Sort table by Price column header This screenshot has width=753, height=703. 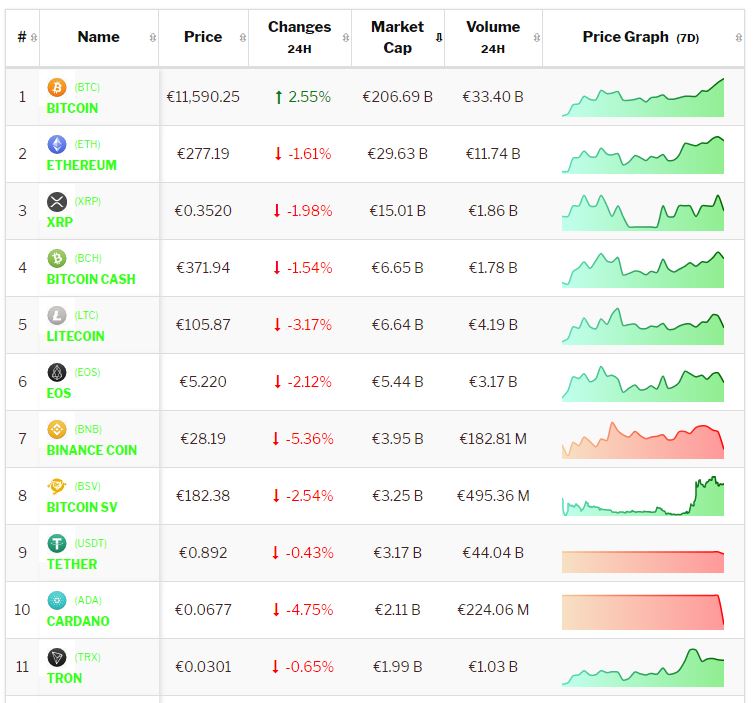tap(203, 37)
